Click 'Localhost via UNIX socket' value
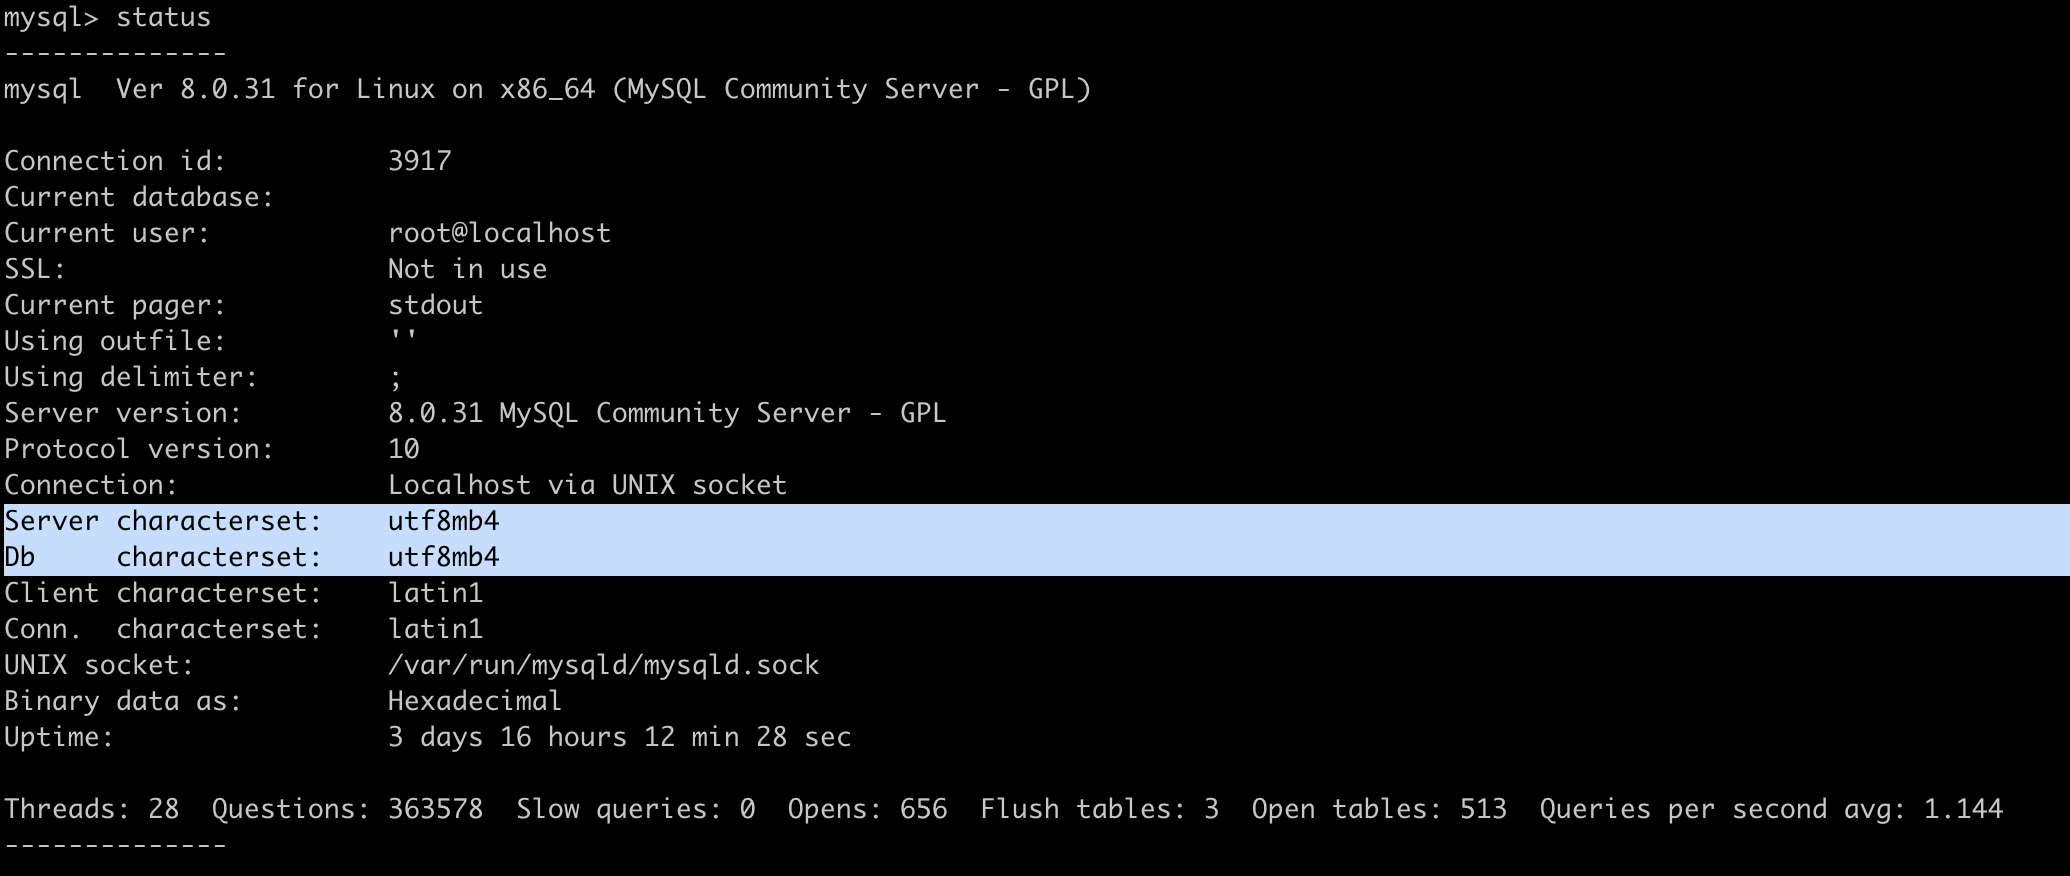This screenshot has height=876, width=2070. pyautogui.click(x=587, y=485)
